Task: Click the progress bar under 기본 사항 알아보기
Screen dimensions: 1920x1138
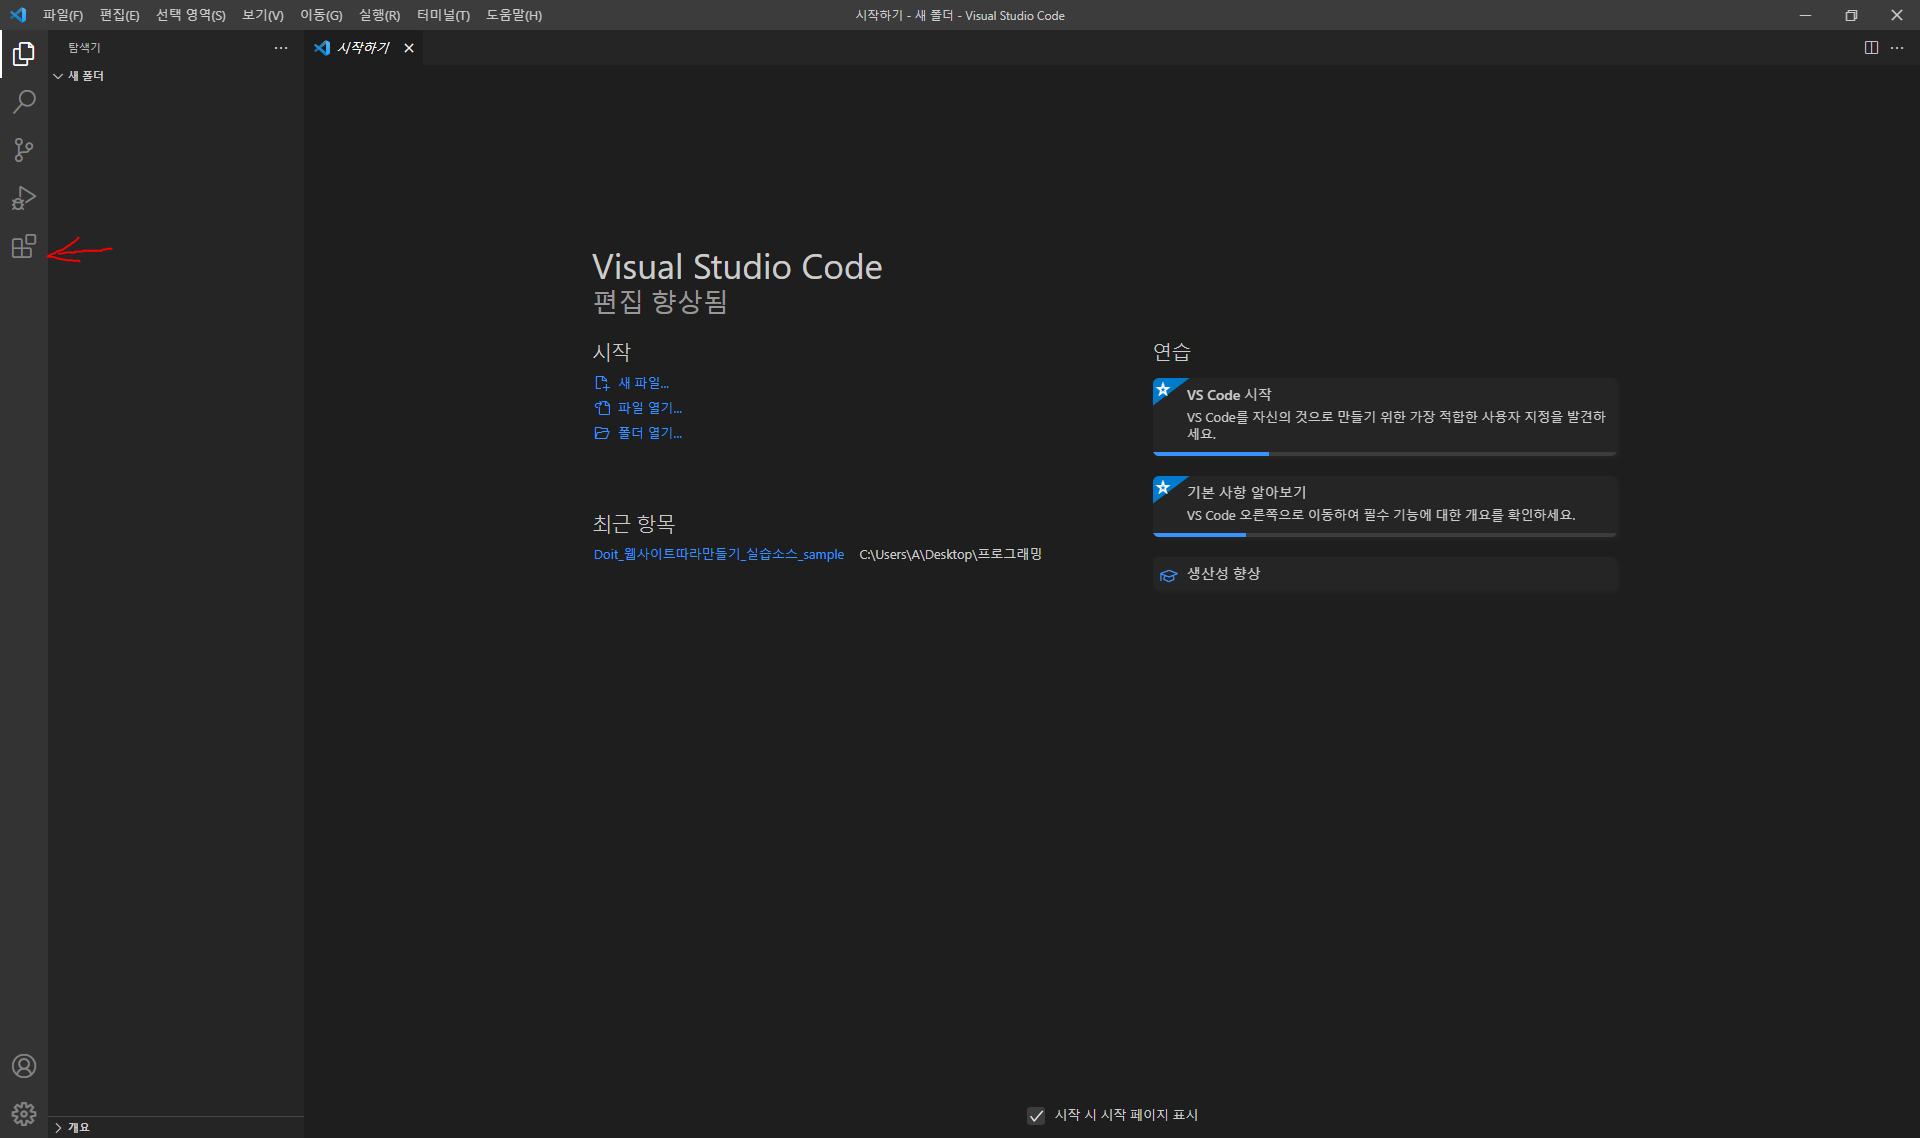Action: (x=1385, y=535)
